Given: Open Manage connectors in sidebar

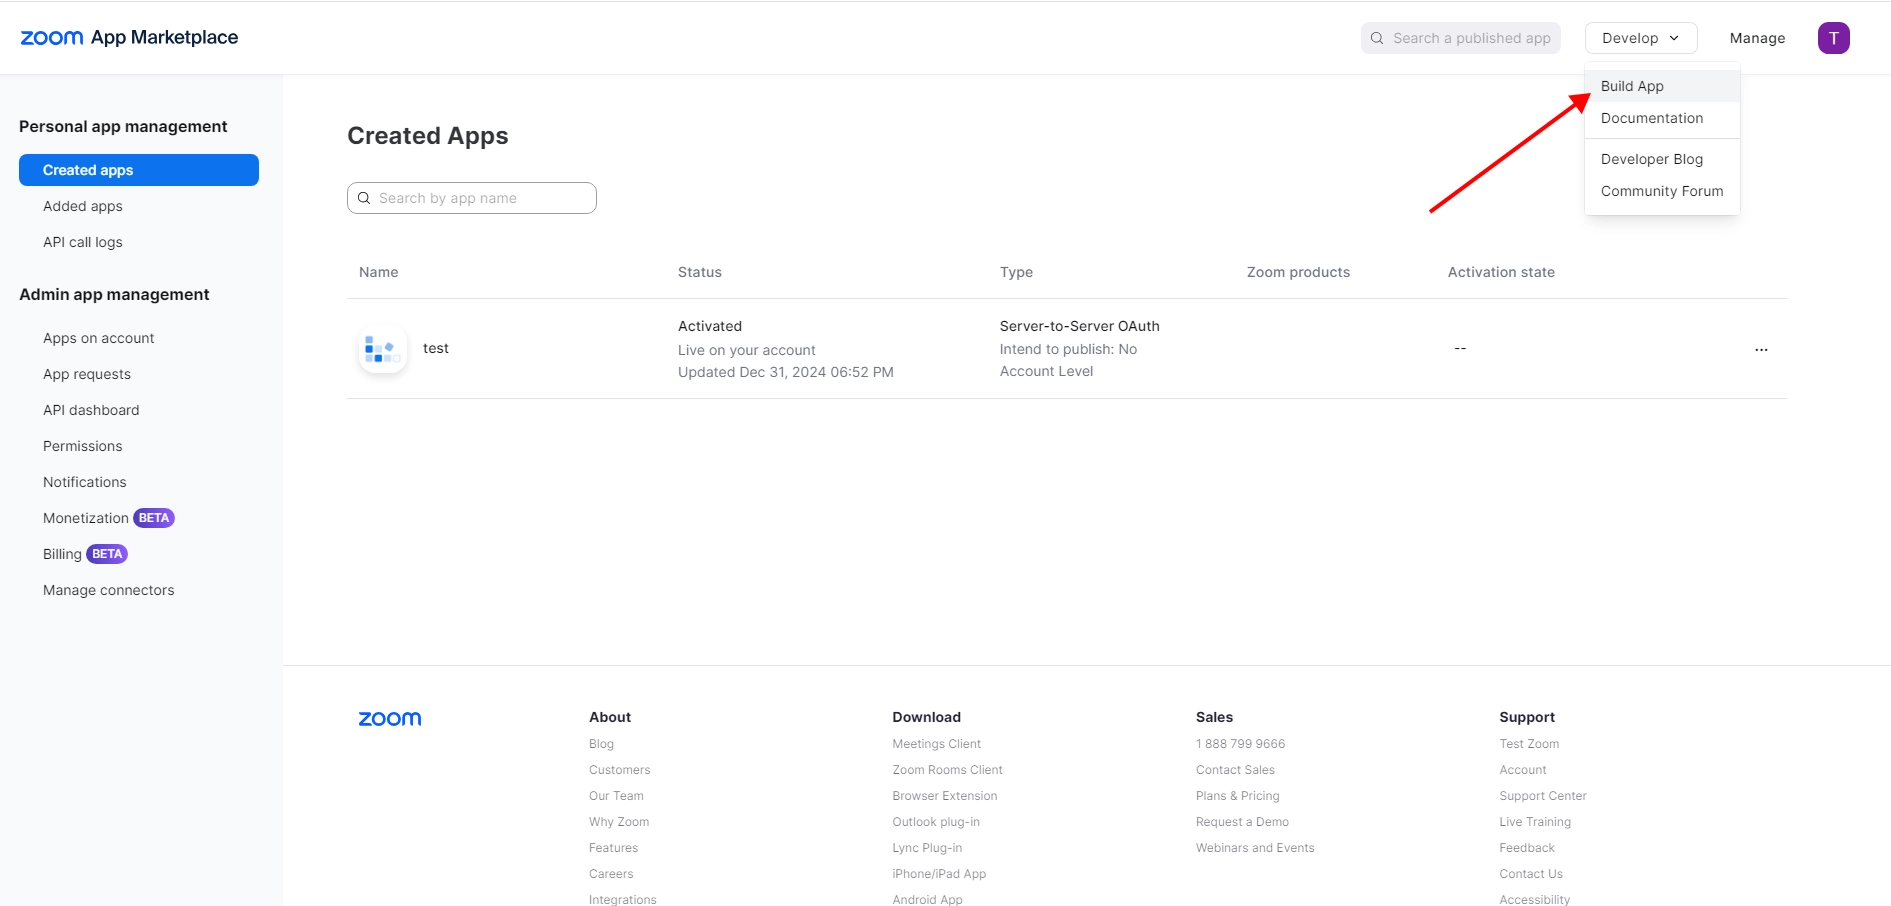Looking at the screenshot, I should (109, 590).
